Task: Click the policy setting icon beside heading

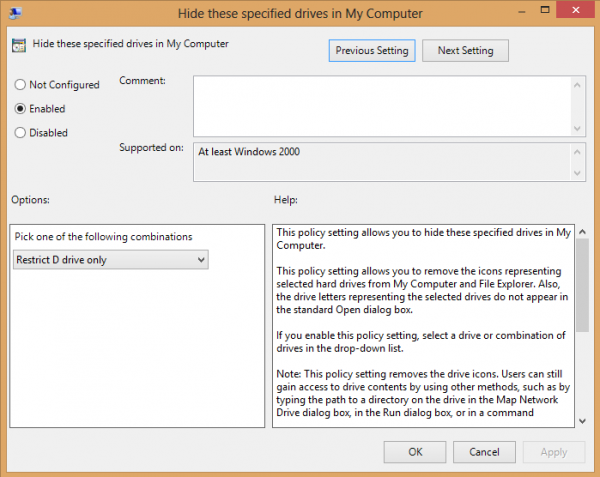Action: point(17,45)
